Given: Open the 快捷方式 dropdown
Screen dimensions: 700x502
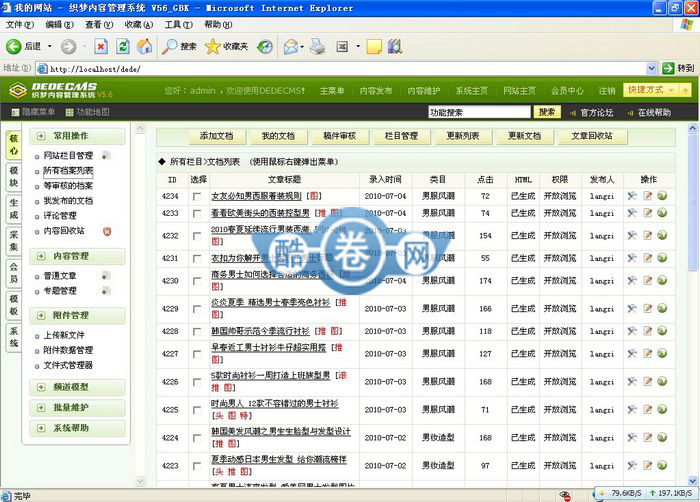Looking at the screenshot, I should [x=651, y=90].
